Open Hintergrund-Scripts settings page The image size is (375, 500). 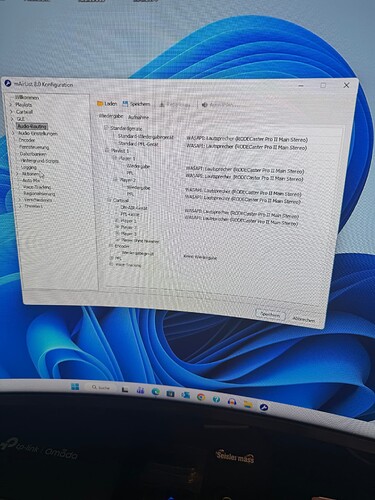point(40,161)
